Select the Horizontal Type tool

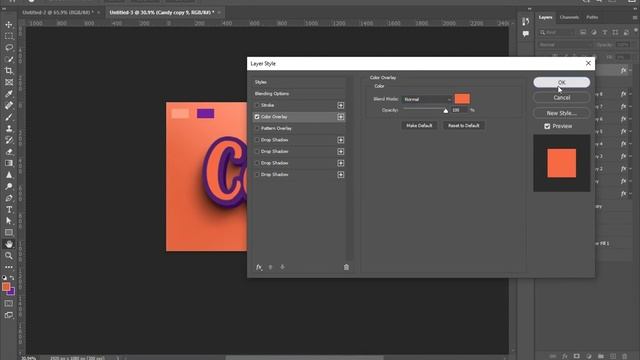point(9,209)
